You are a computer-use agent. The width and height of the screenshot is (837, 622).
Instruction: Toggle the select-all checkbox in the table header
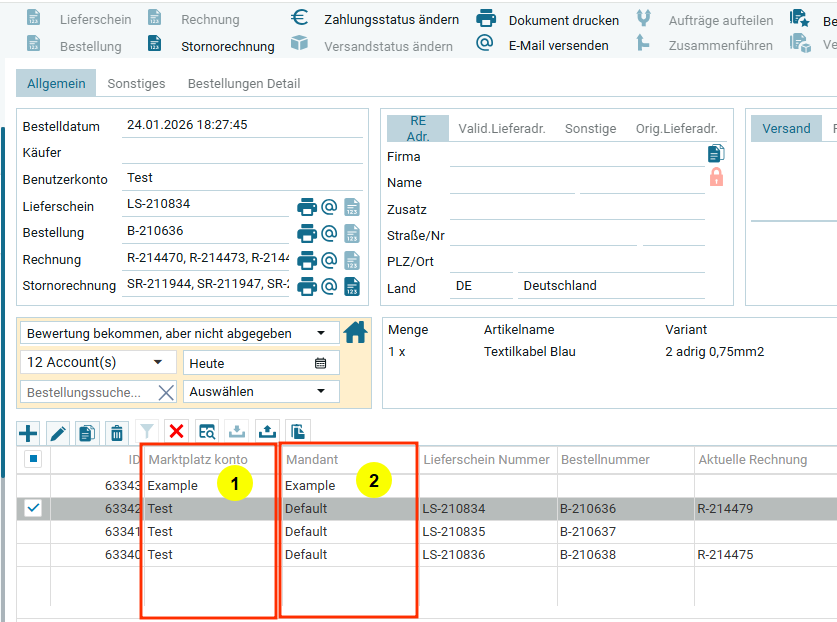[x=33, y=460]
